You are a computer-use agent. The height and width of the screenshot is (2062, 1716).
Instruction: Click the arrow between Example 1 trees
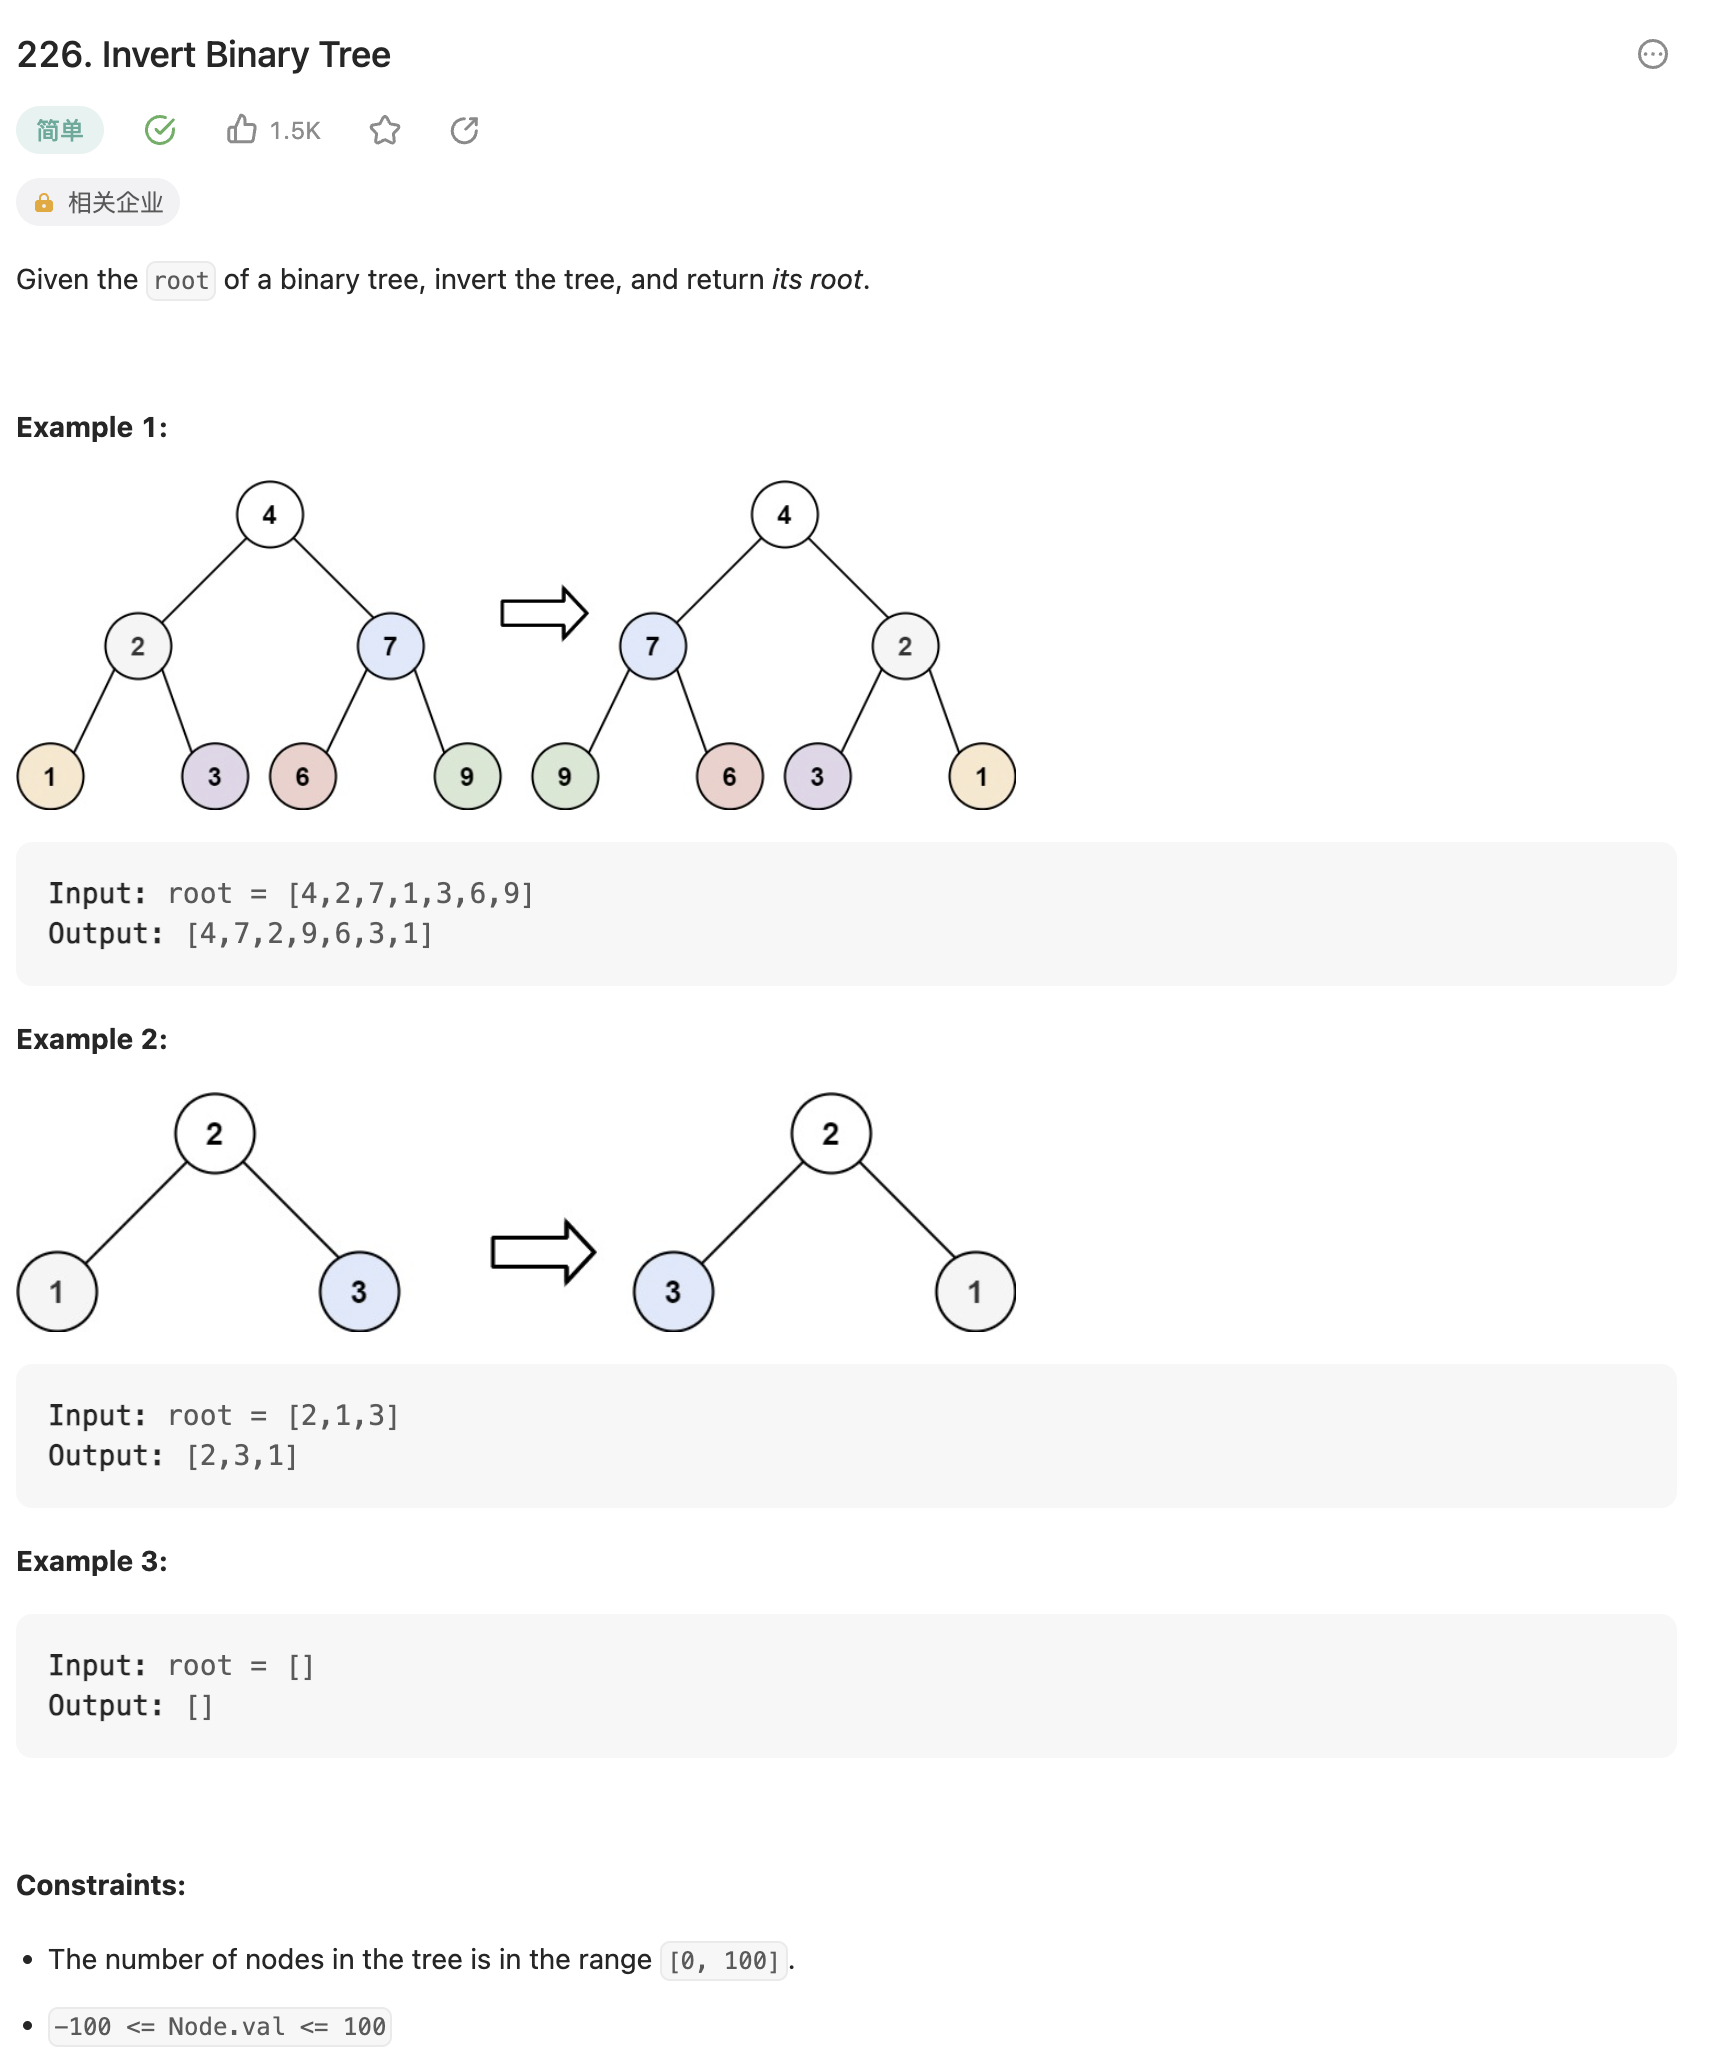point(544,612)
